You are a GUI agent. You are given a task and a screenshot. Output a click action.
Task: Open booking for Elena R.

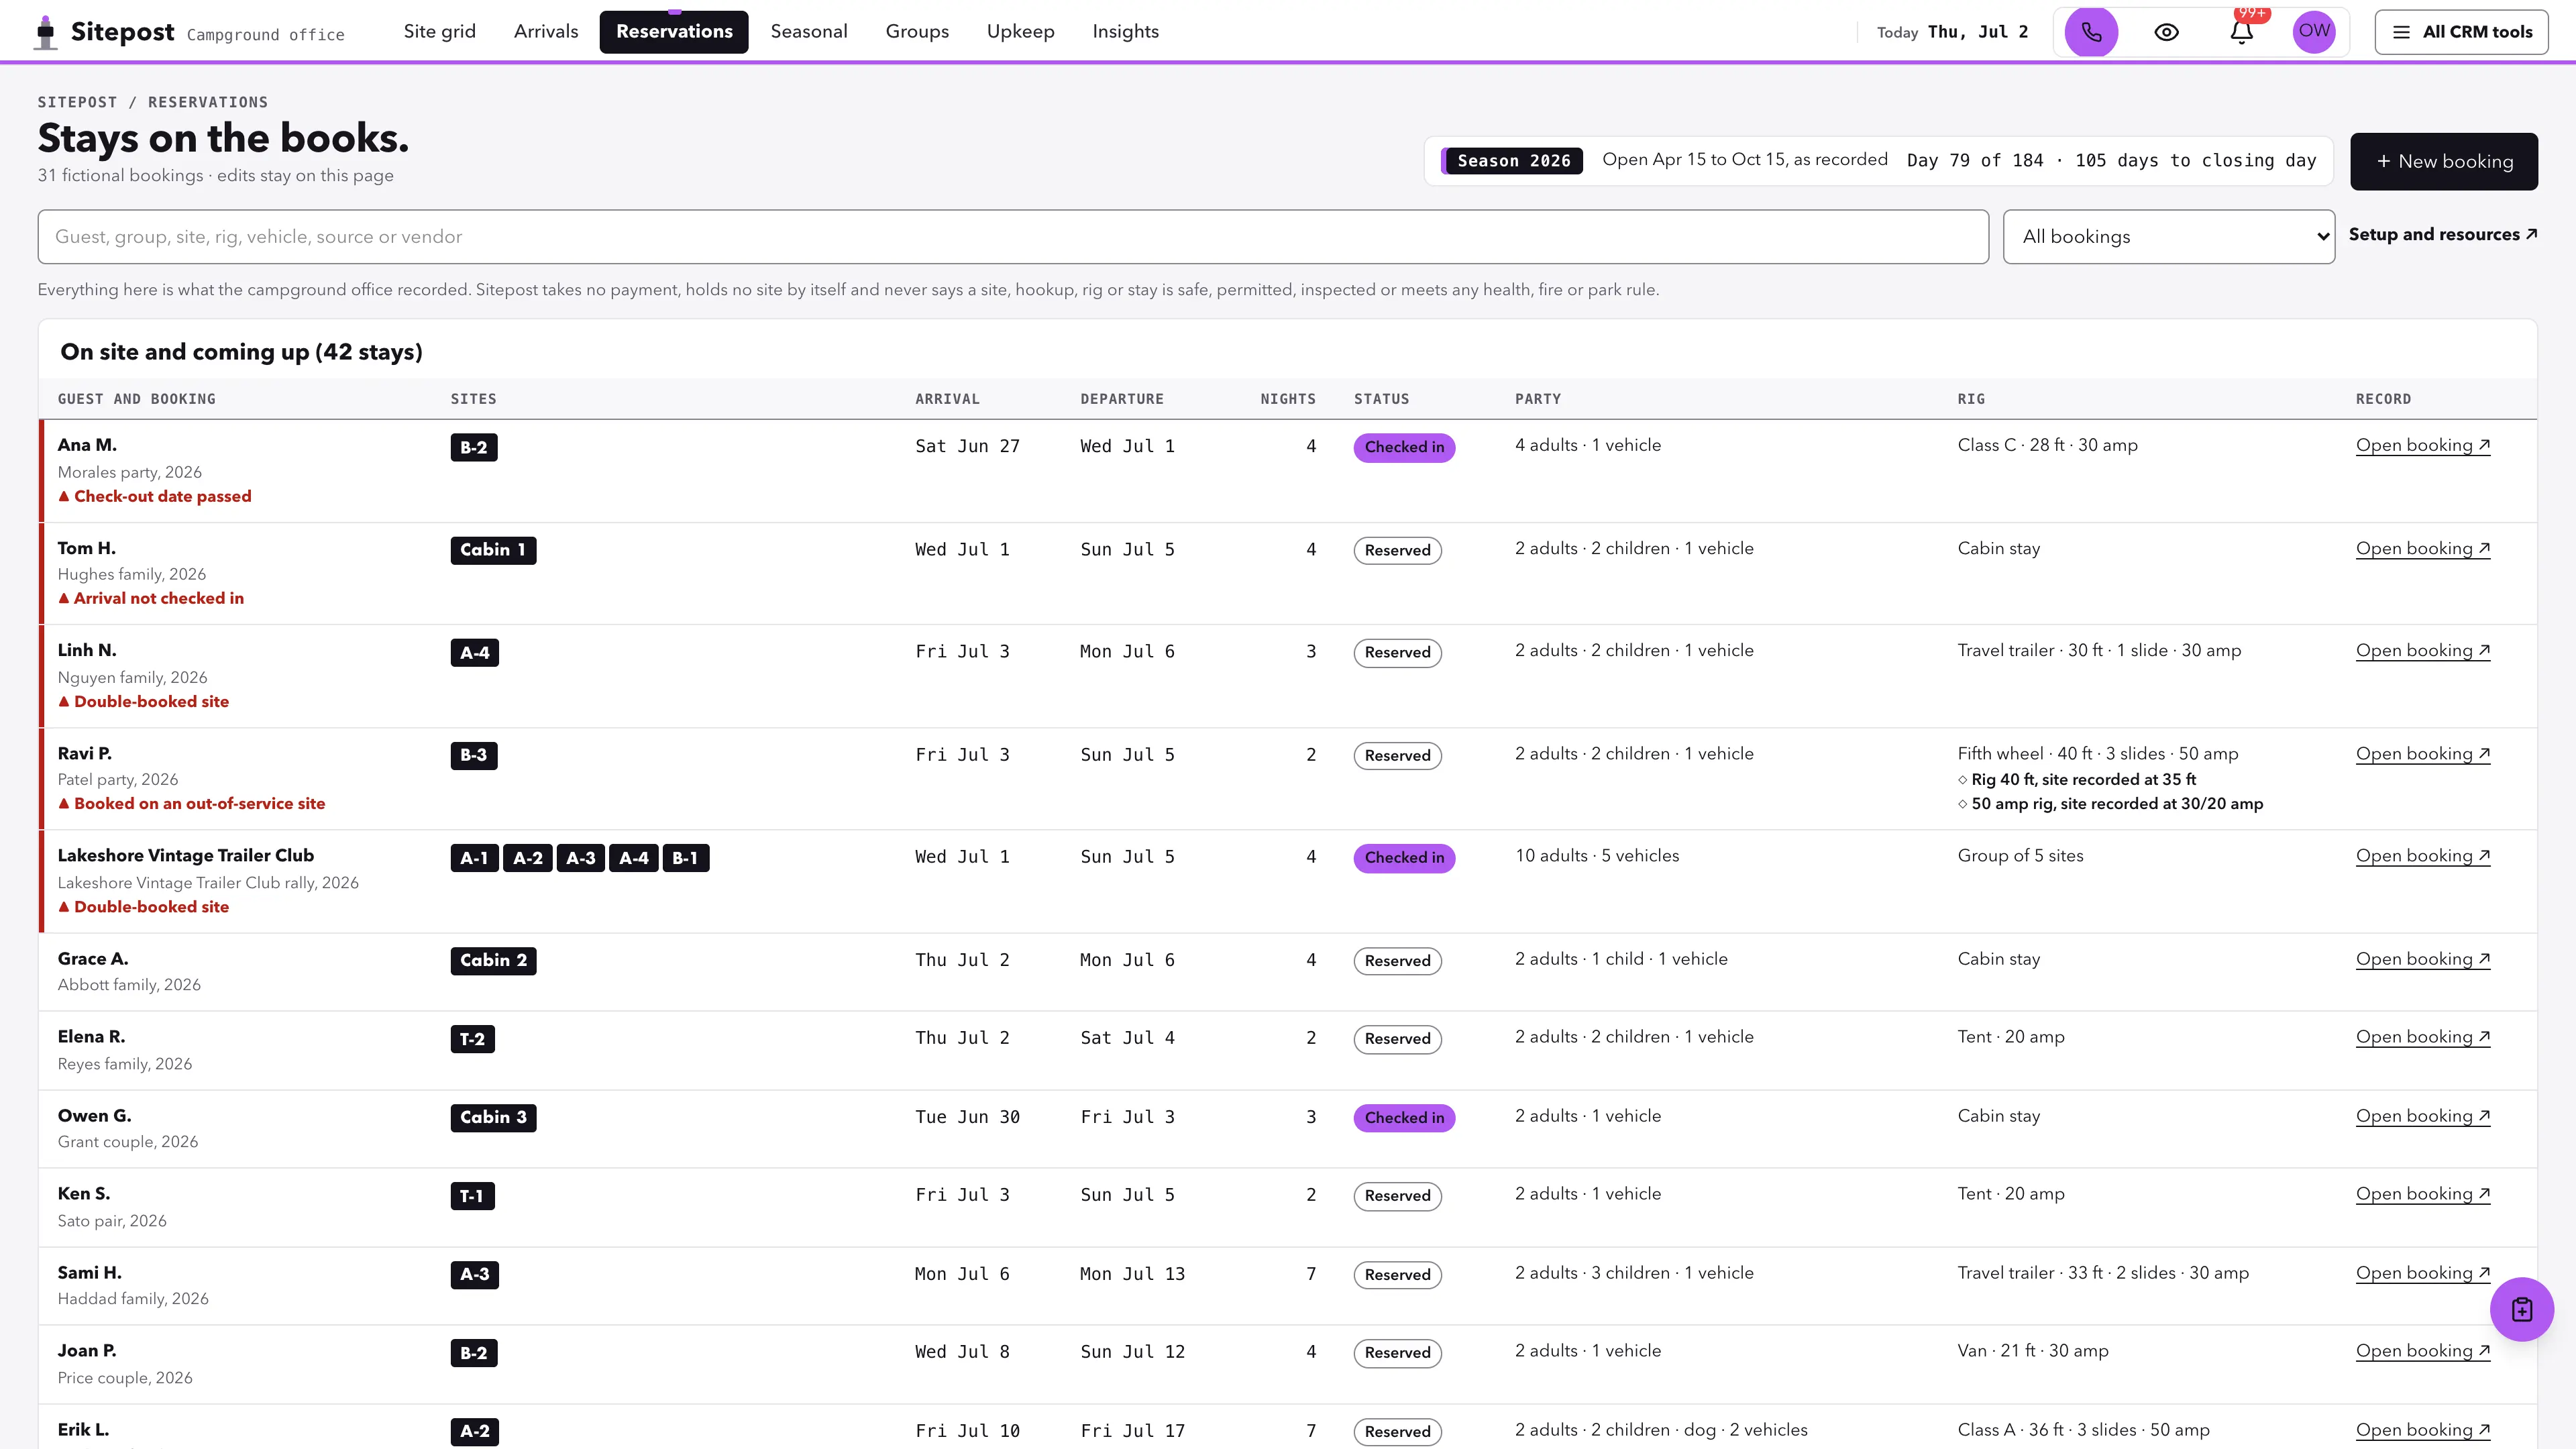click(x=2422, y=1037)
